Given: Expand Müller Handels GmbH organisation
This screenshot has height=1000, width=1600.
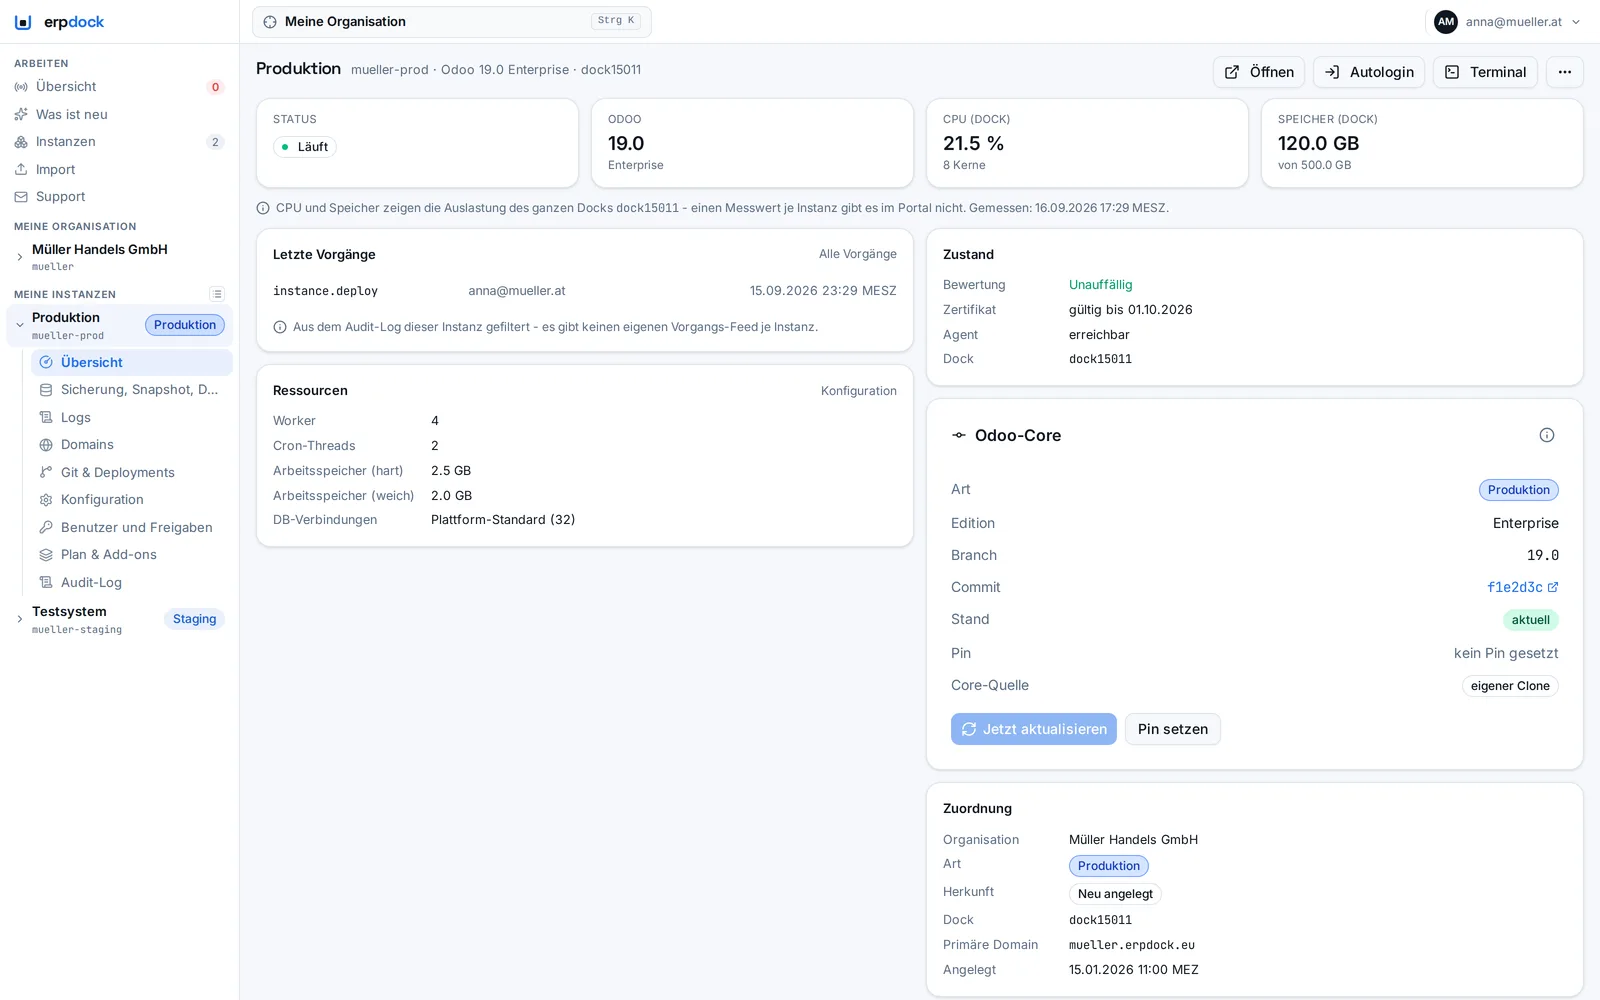Looking at the screenshot, I should (x=19, y=257).
